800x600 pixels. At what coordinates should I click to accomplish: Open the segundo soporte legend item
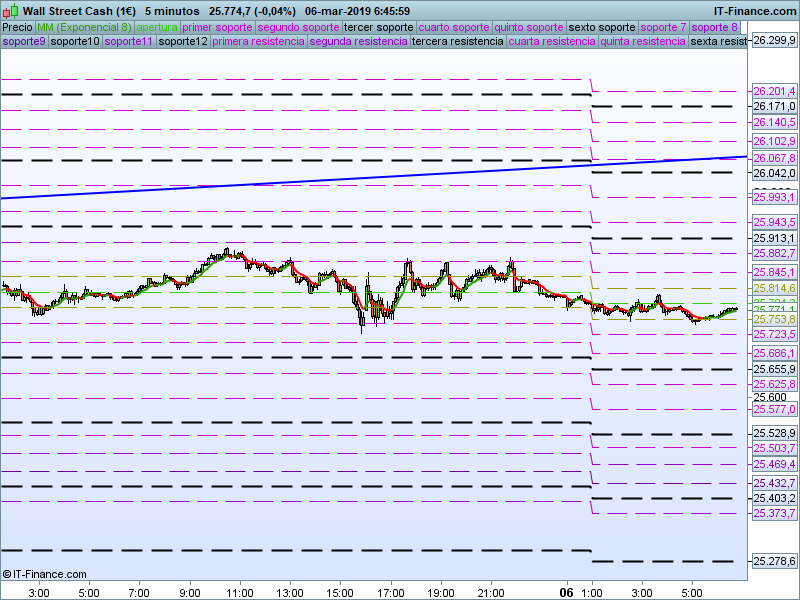click(x=298, y=27)
